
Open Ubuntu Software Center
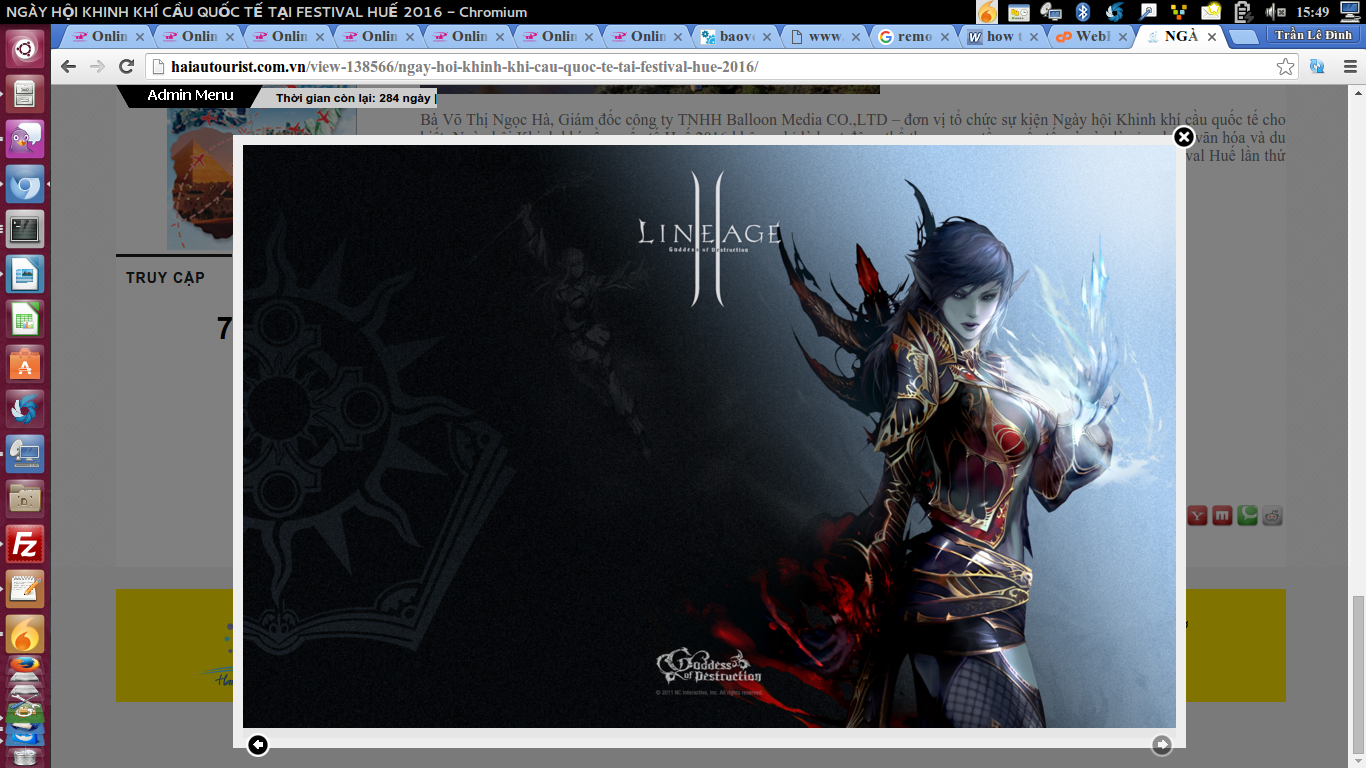(x=25, y=365)
